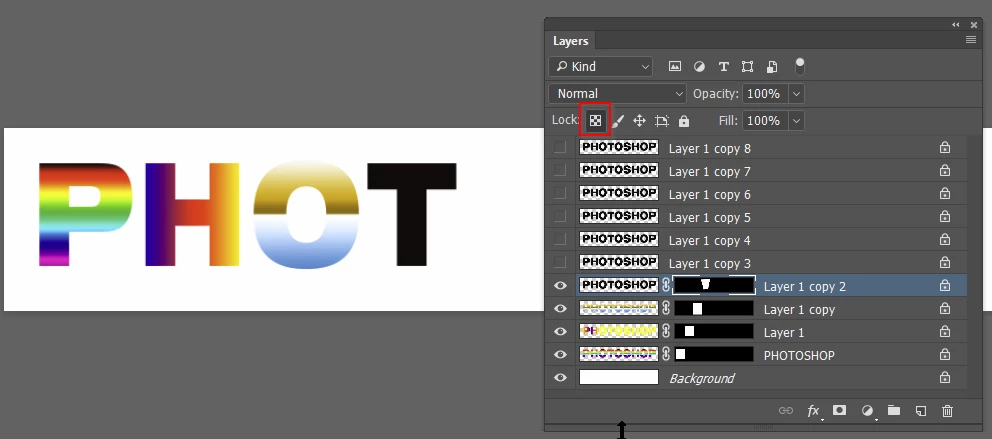Click the lock all icon
Viewport: 992px width, 439px height.
(x=684, y=121)
